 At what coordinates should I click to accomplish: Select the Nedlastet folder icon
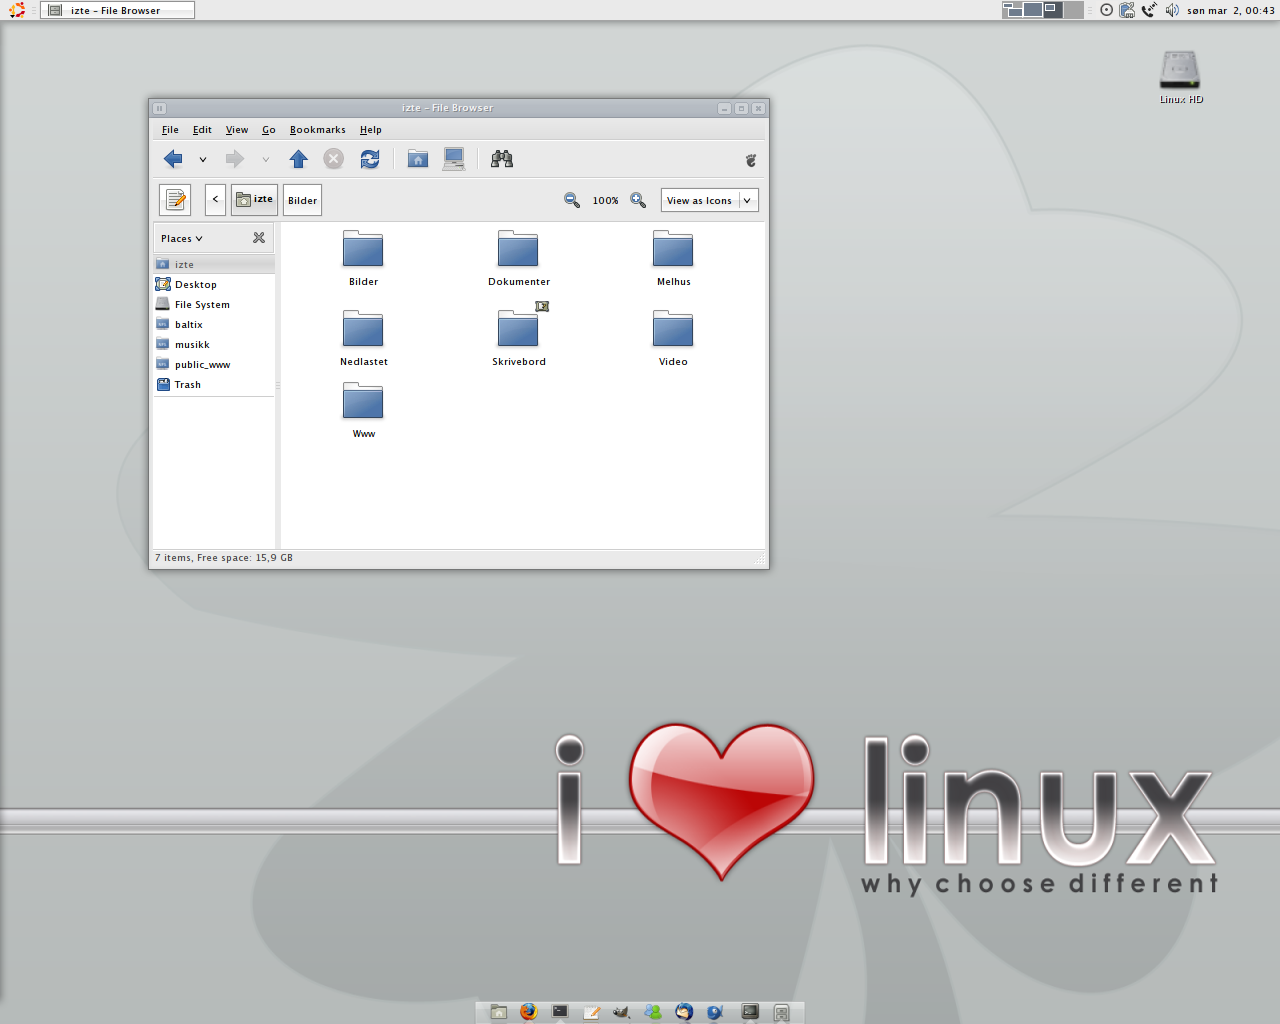[363, 329]
